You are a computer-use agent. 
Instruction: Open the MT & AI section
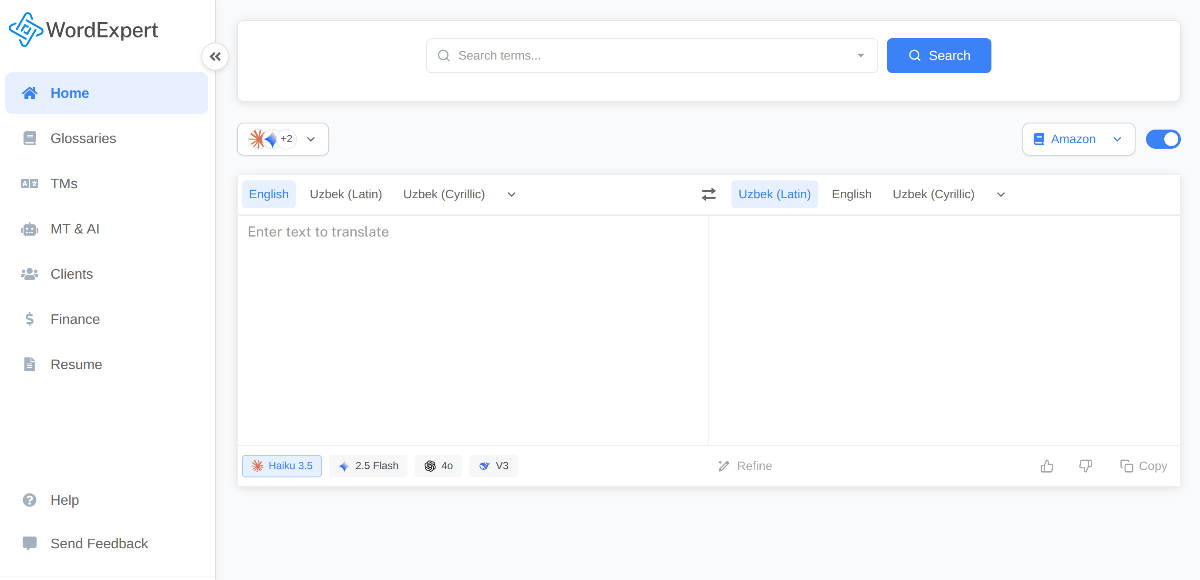click(x=76, y=228)
